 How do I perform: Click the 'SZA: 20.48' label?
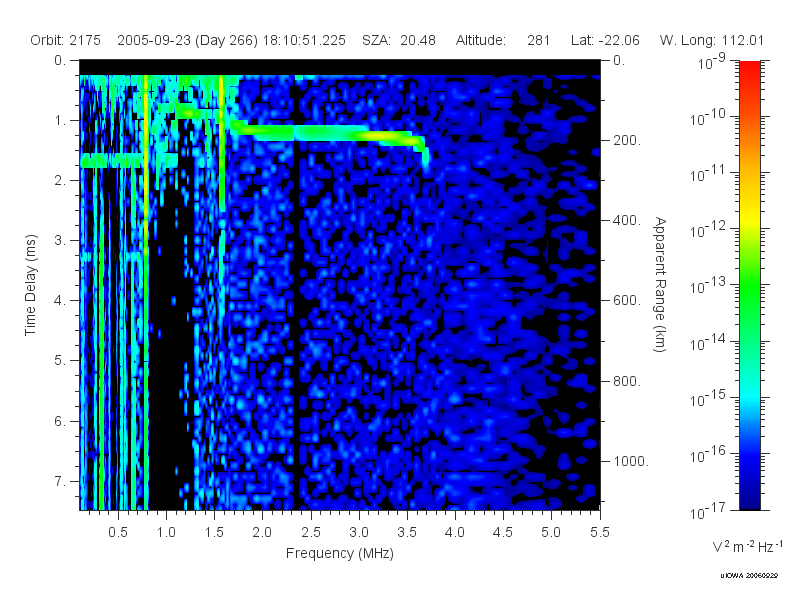[398, 40]
